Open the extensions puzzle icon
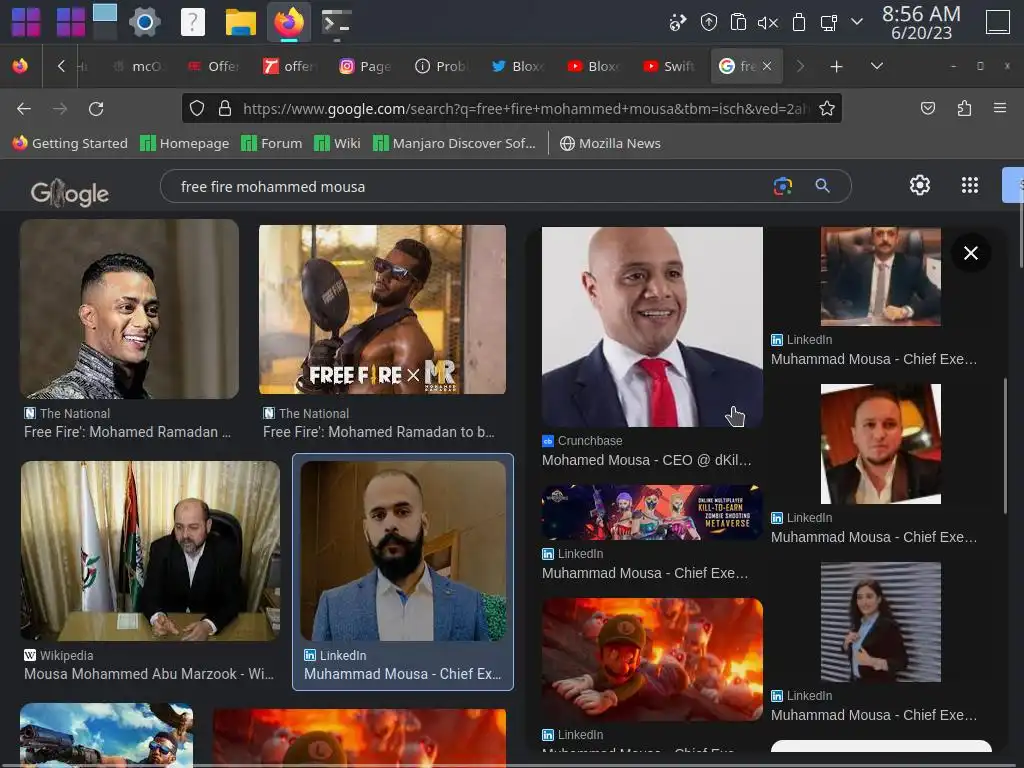Image resolution: width=1024 pixels, height=768 pixels. [964, 108]
